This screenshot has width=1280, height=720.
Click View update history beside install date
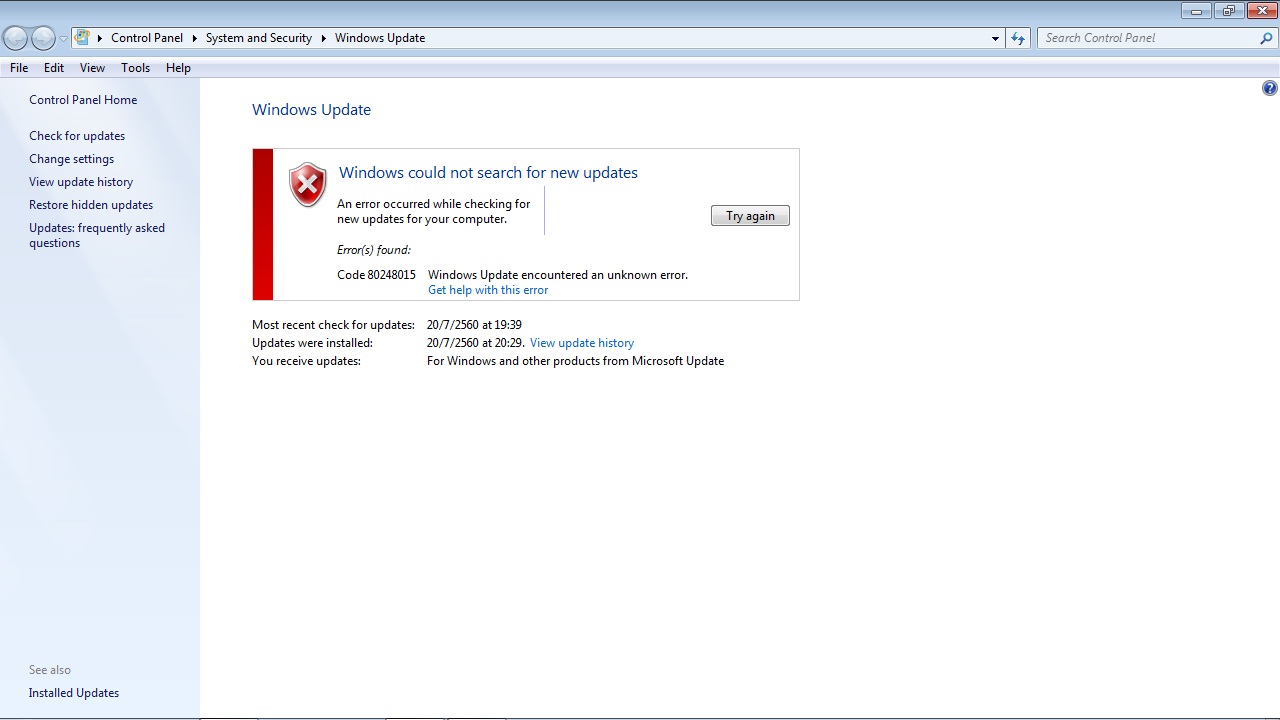[582, 343]
